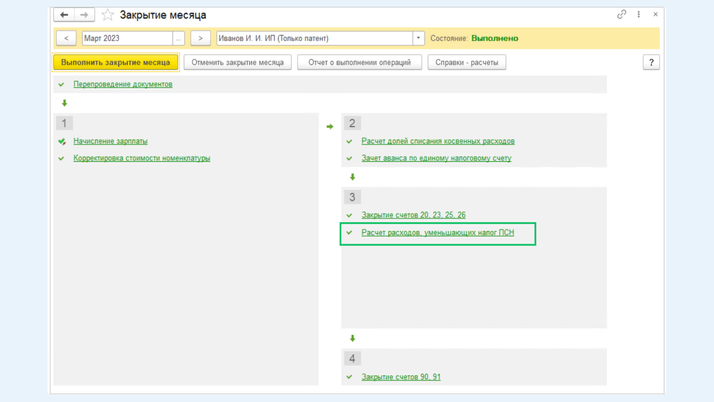This screenshot has width=714, height=402.
Task: Copy link using the chain icon
Action: [621, 15]
